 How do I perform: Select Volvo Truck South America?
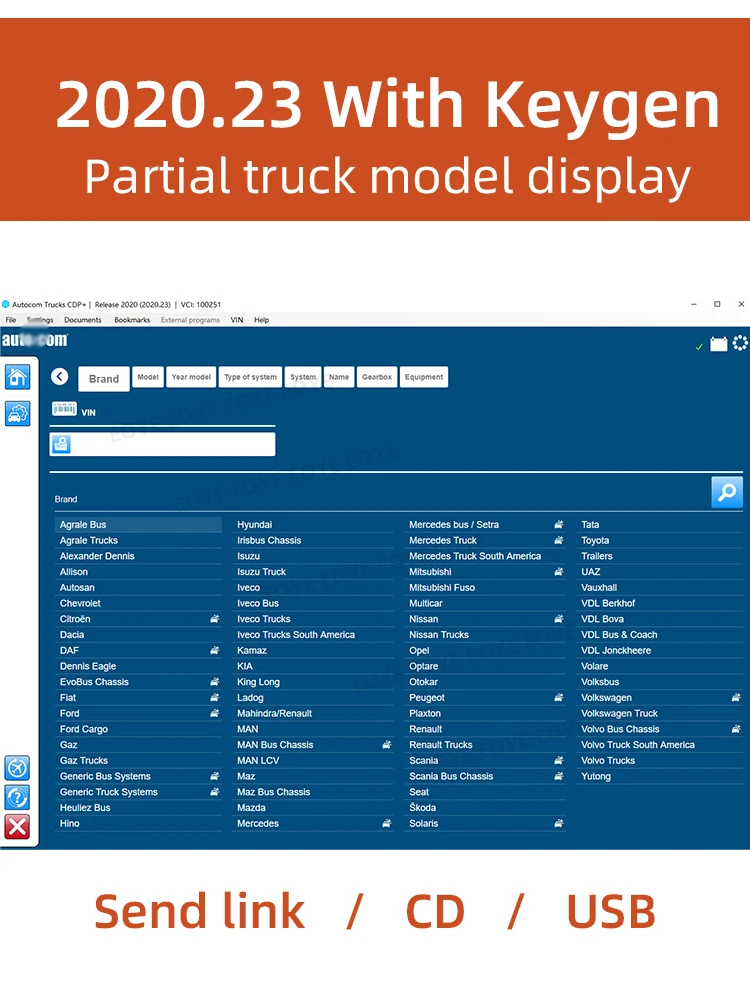(x=660, y=744)
